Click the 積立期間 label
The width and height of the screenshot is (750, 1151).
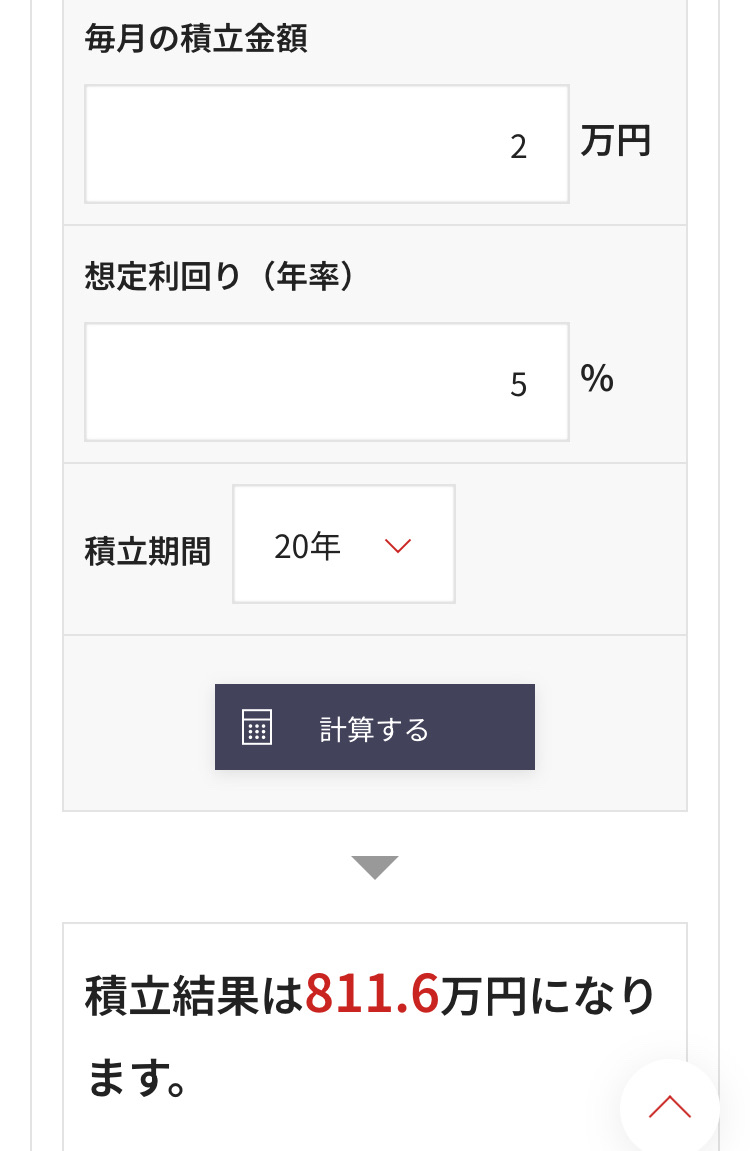(148, 551)
